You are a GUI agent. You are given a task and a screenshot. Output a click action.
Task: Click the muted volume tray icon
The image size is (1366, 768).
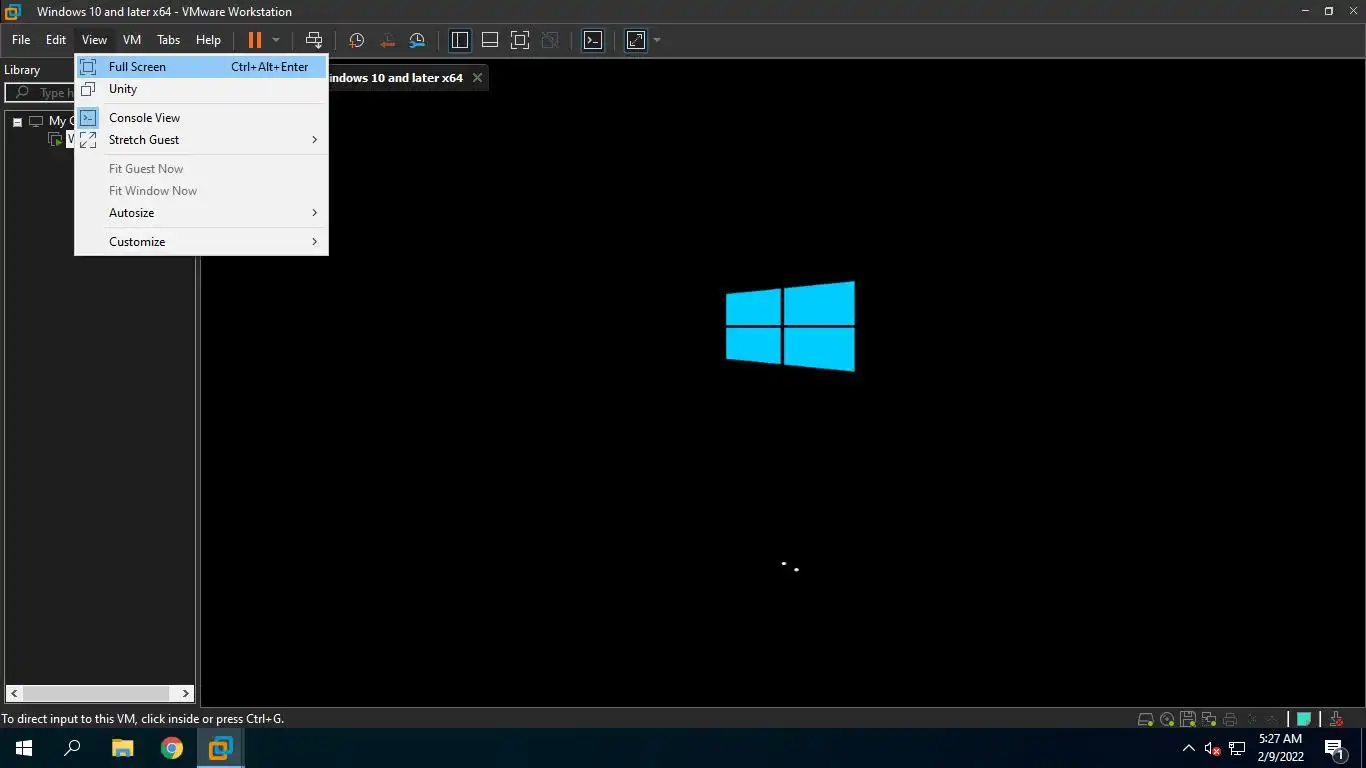pos(1212,748)
